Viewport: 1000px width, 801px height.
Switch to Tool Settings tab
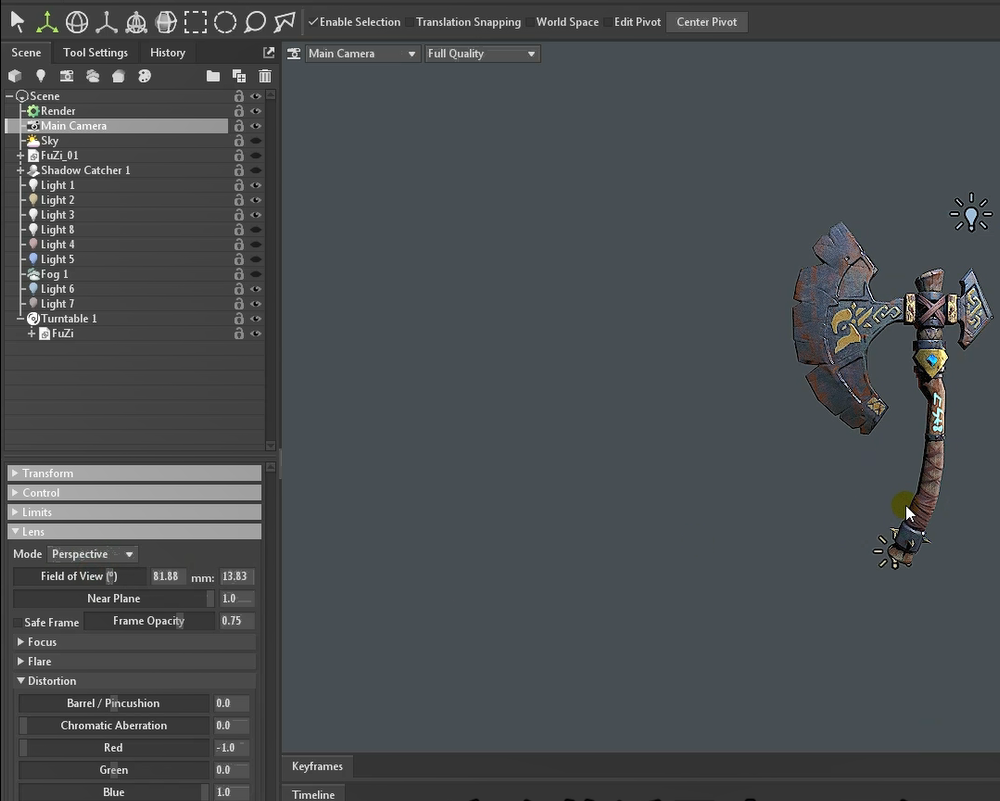[95, 53]
